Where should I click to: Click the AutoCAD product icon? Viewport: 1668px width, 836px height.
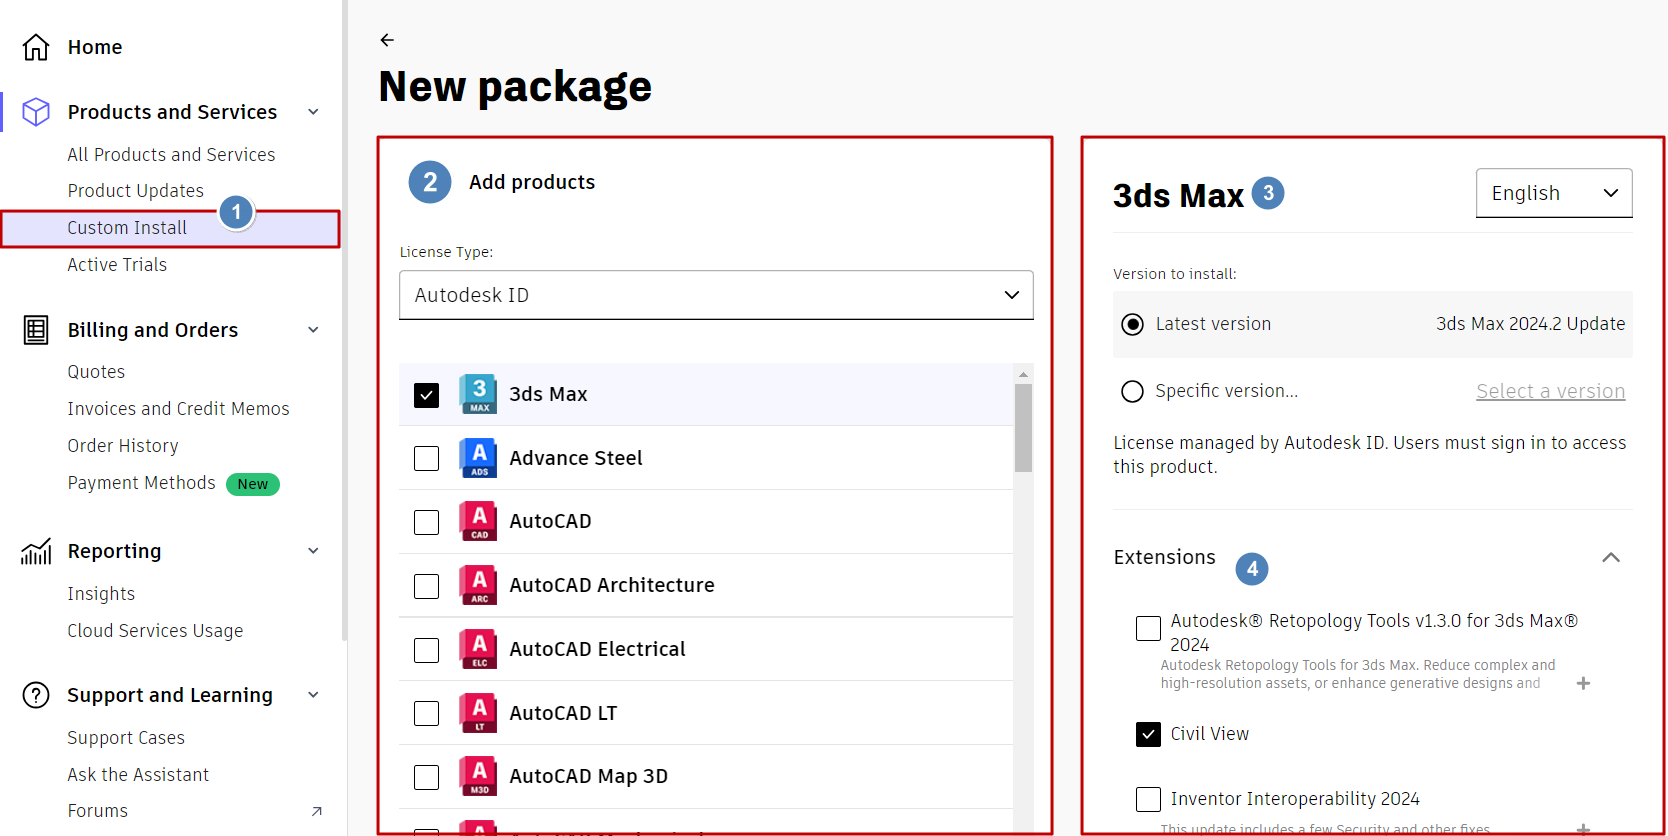click(479, 521)
